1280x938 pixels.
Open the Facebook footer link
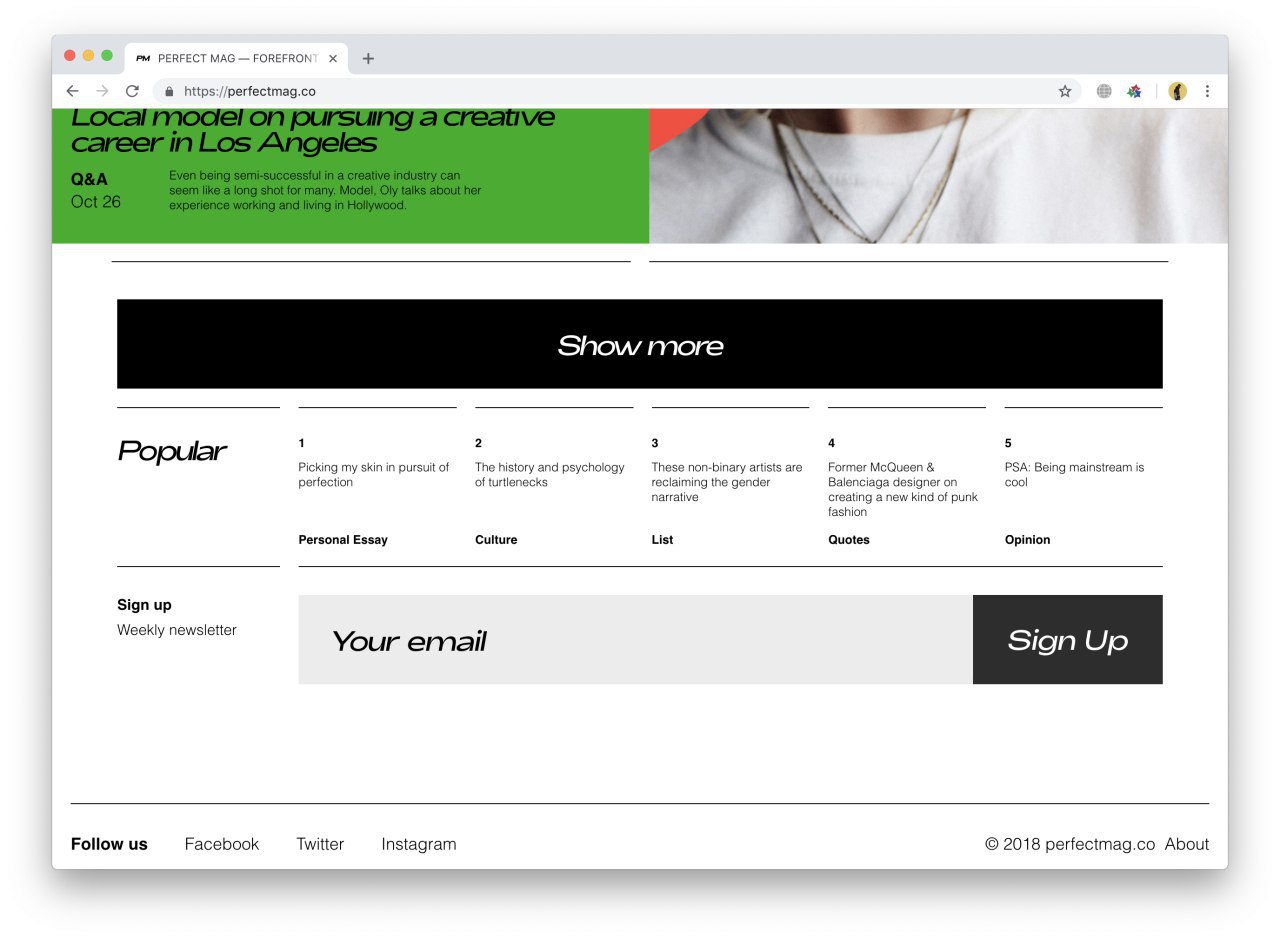tap(222, 844)
